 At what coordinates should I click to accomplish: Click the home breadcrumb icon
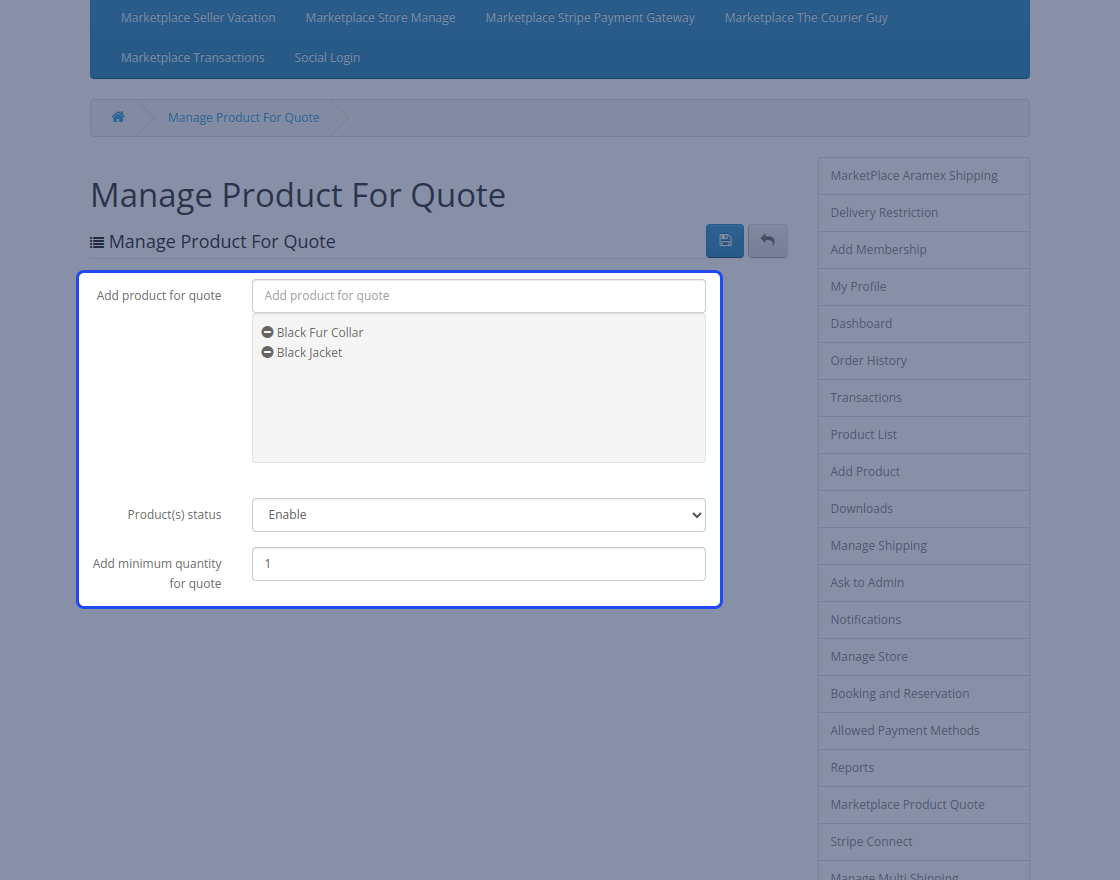(118, 117)
